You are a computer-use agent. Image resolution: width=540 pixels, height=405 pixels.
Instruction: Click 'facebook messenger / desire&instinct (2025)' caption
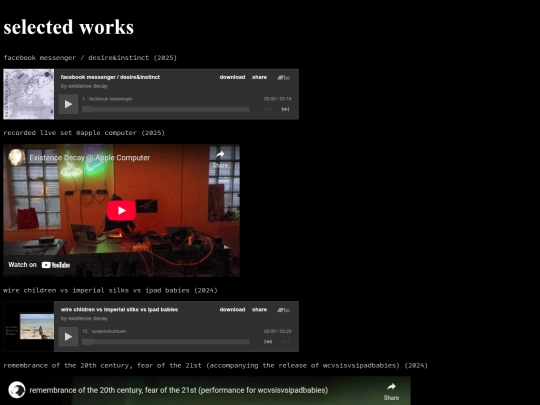pos(90,58)
